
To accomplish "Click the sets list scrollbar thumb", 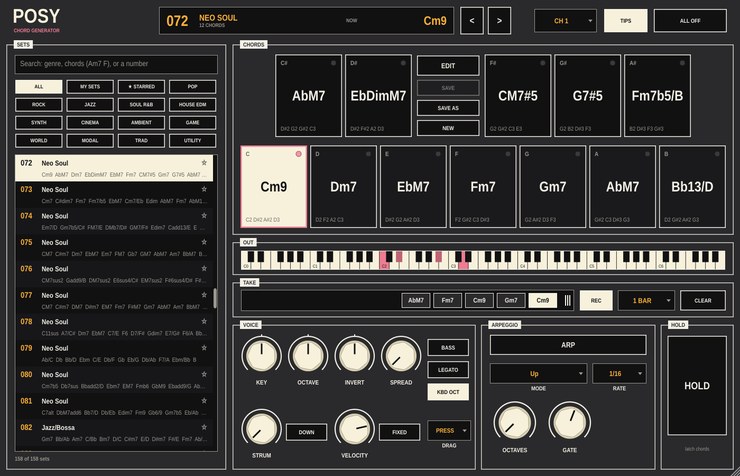I will pos(215,298).
